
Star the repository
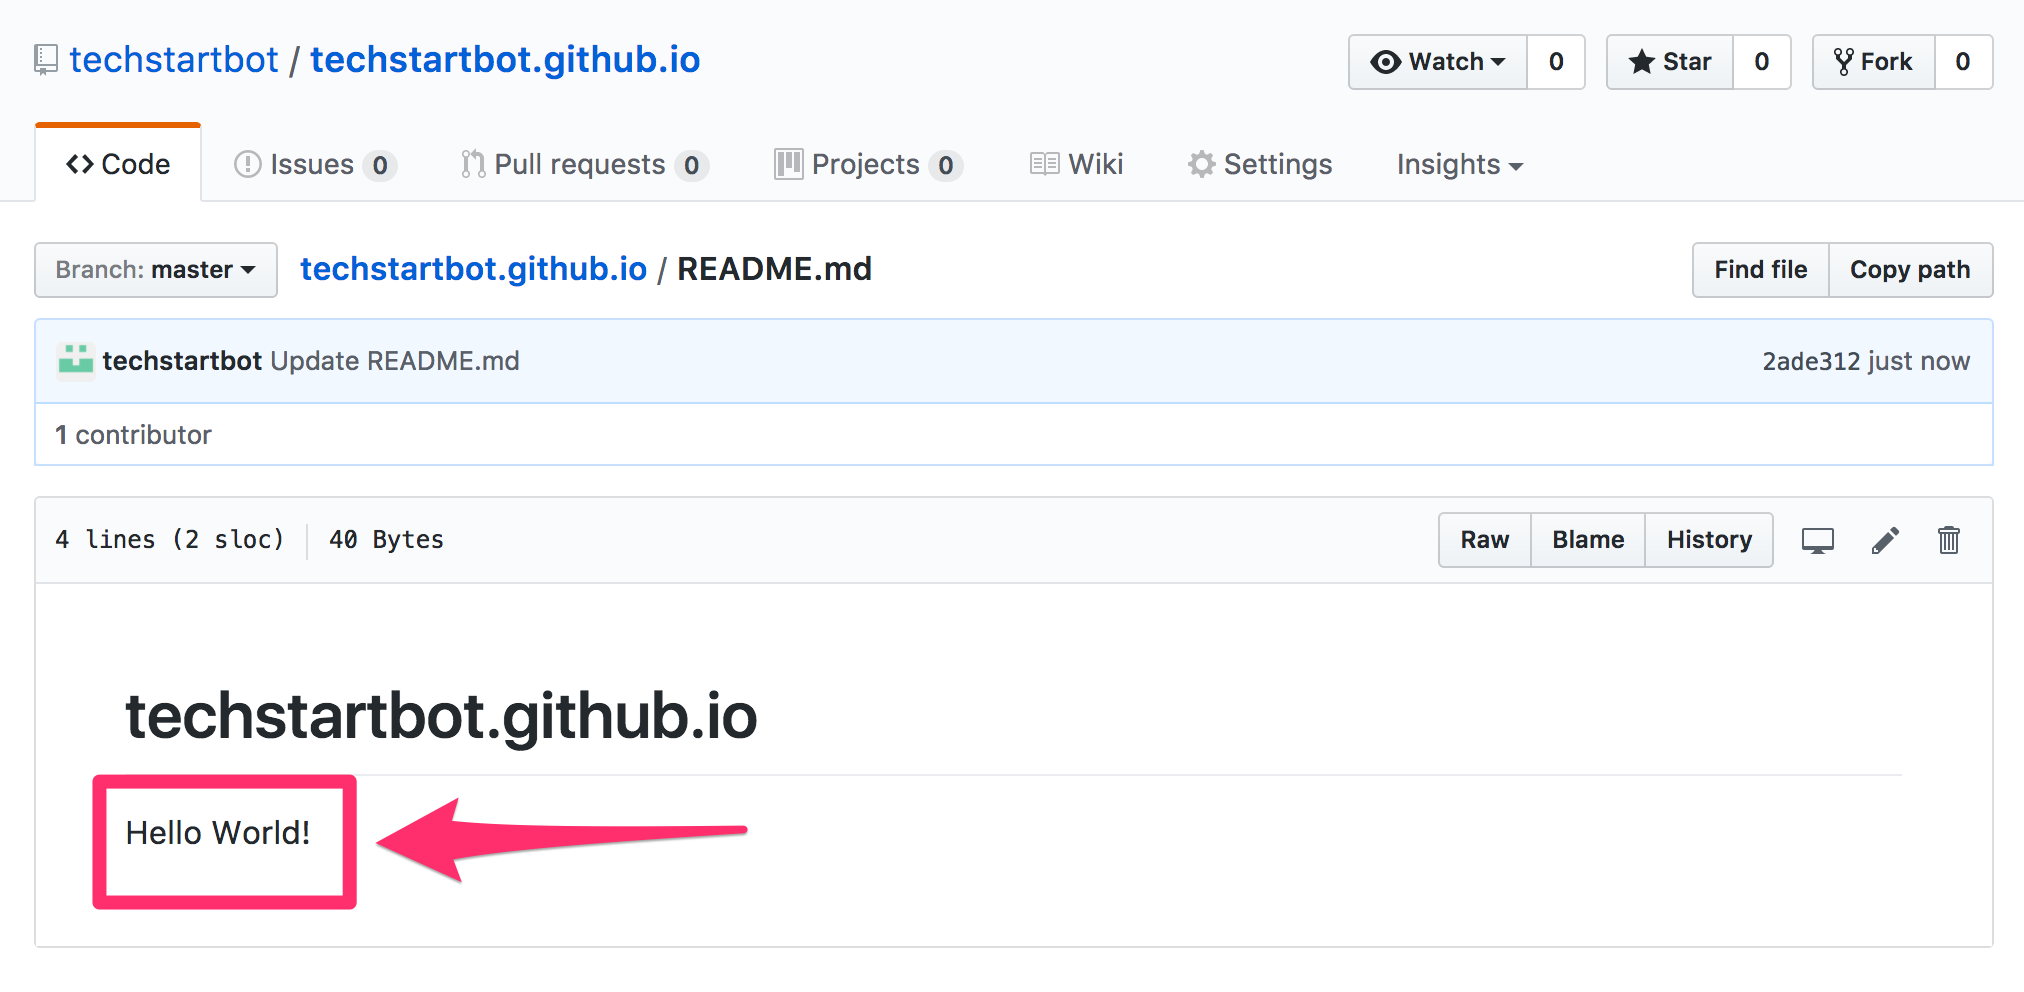(x=1668, y=61)
